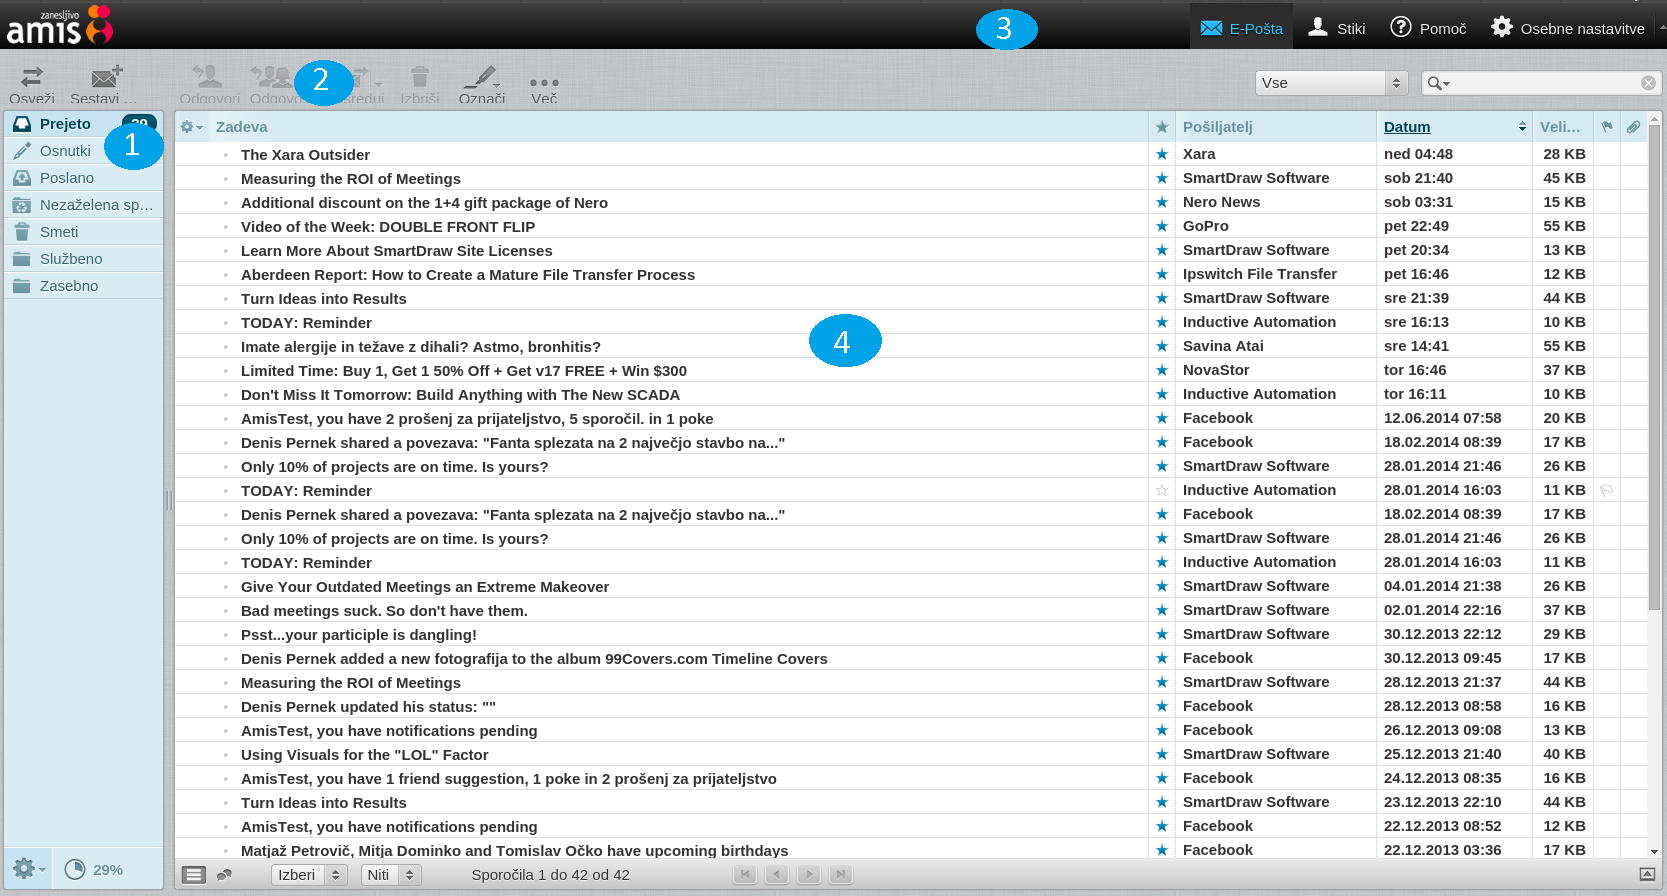Screen dimensions: 1667x896
Task: Toggle star on The Xara Outsider
Action: click(x=1161, y=154)
